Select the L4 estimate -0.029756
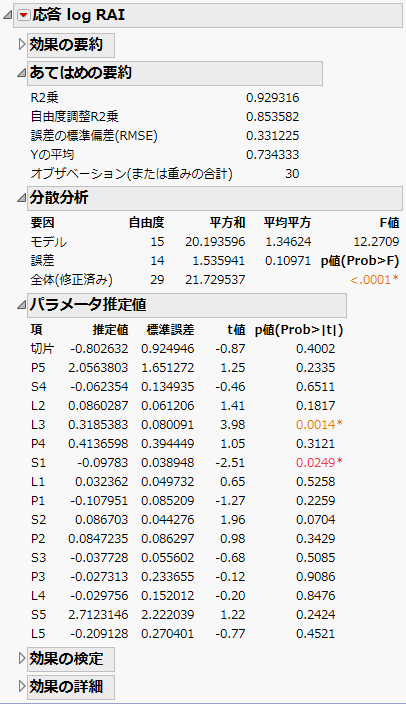This screenshot has width=406, height=704. pyautogui.click(x=99, y=595)
